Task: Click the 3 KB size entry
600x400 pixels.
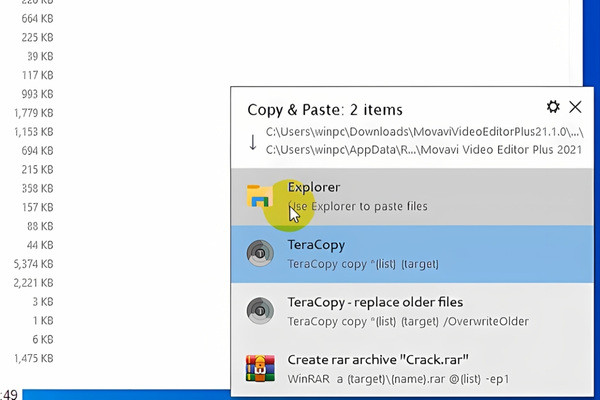Action: (x=42, y=302)
